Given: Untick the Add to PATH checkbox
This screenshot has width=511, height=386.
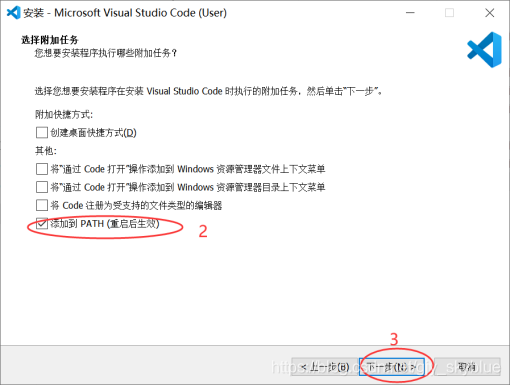Looking at the screenshot, I should [x=42, y=223].
